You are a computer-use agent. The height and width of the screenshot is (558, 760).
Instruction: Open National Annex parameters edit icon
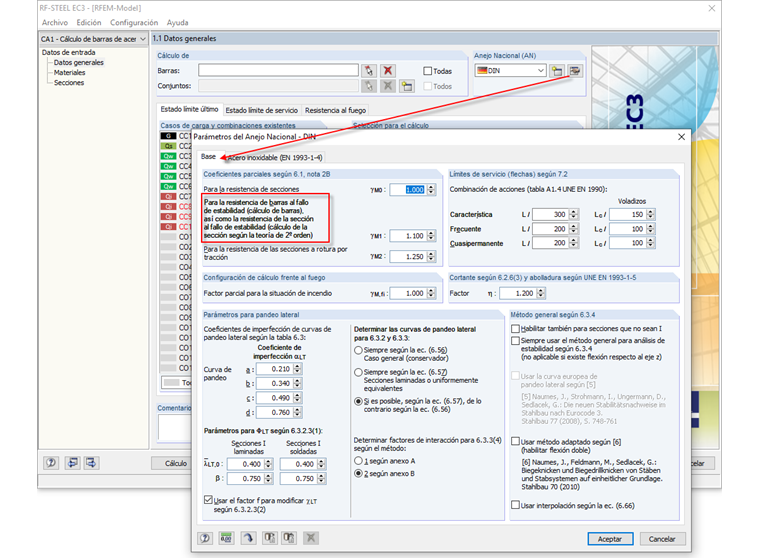(x=575, y=71)
